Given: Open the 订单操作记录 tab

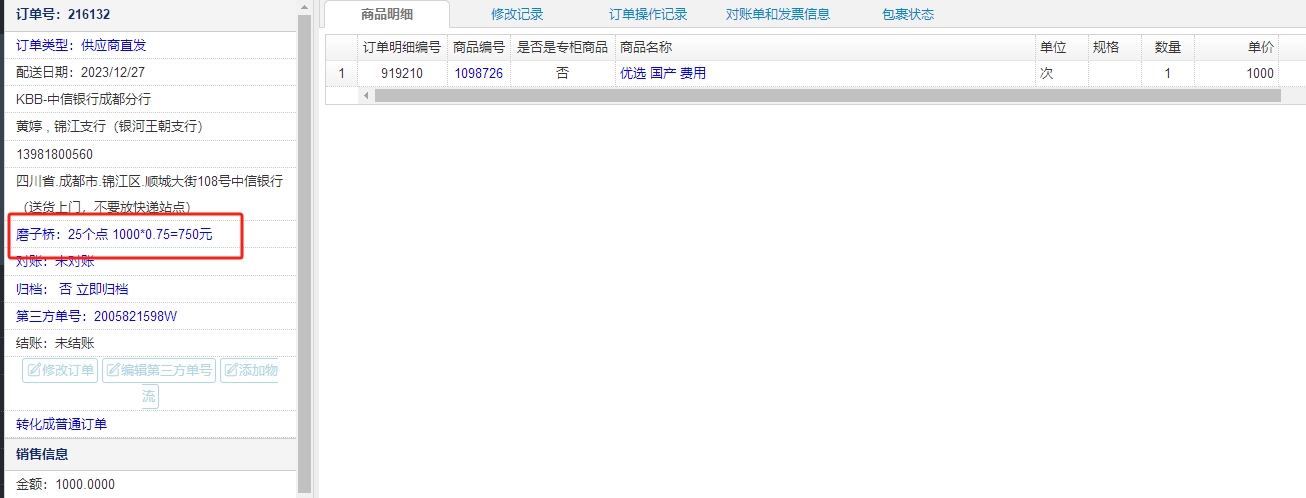Looking at the screenshot, I should click(648, 14).
